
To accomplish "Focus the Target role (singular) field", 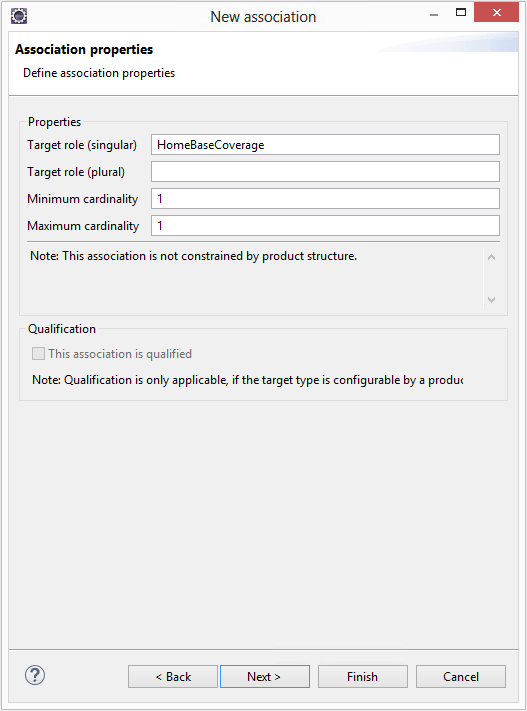I will [x=325, y=145].
